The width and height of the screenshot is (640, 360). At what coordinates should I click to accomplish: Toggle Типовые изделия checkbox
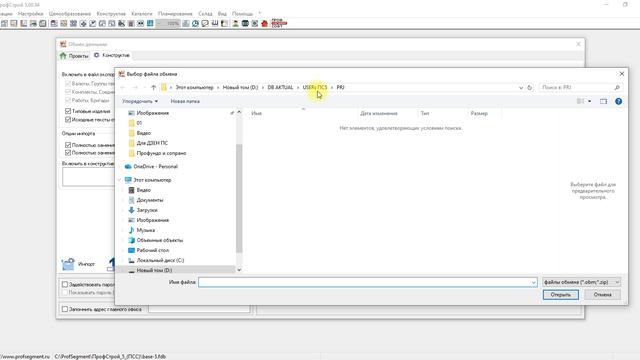(x=68, y=111)
